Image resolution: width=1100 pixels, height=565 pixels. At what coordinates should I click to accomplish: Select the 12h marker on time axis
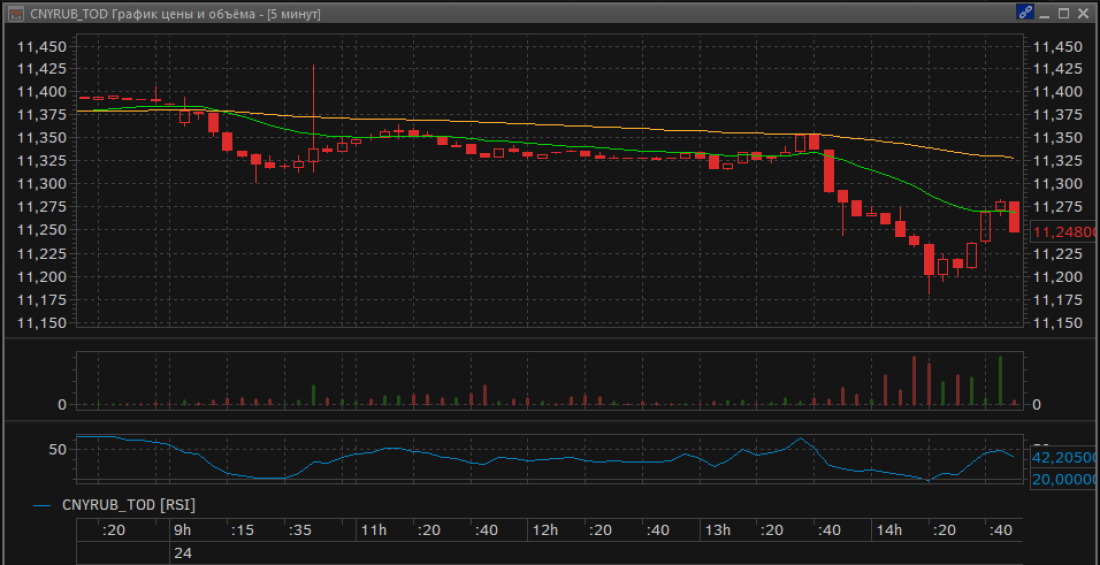(544, 530)
